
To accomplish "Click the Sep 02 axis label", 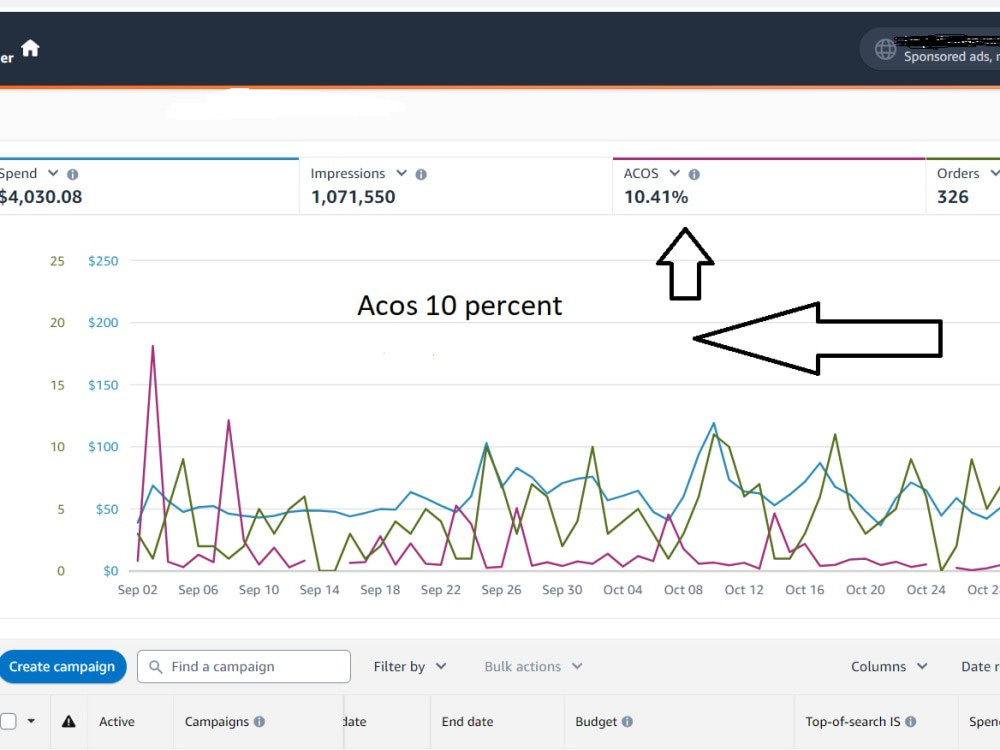I will click(x=137, y=590).
